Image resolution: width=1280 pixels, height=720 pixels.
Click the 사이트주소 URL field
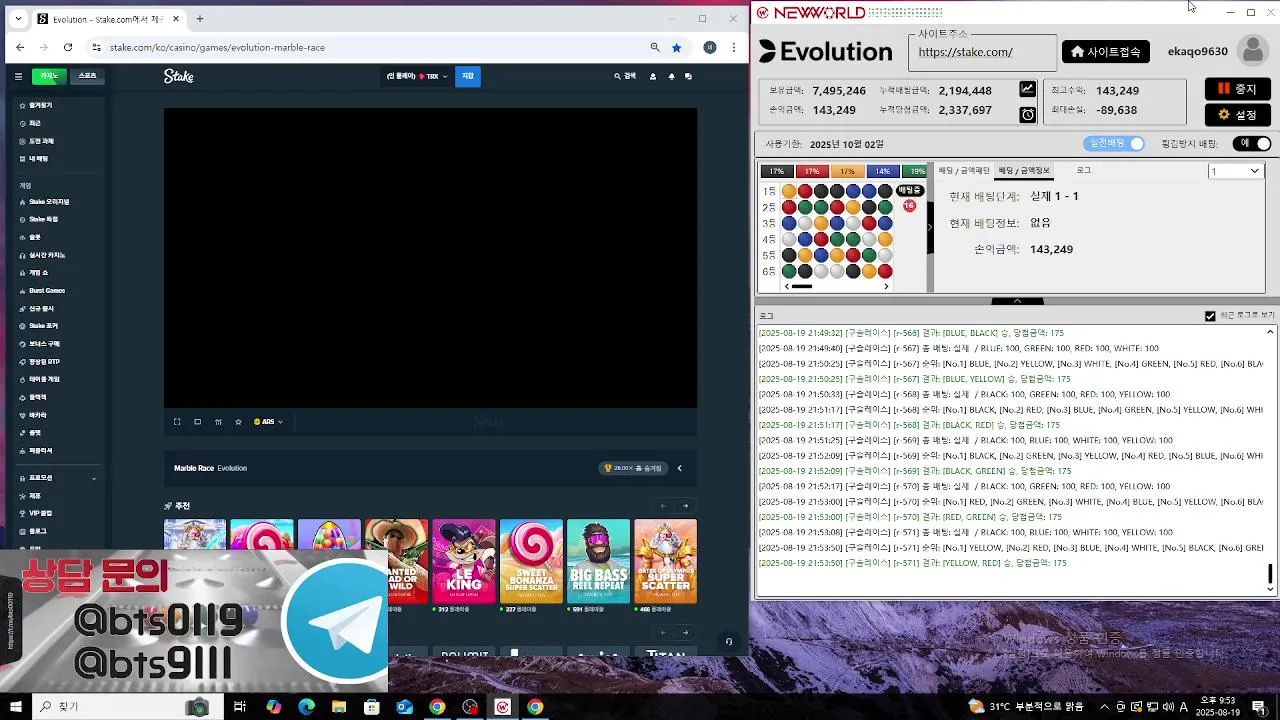point(982,52)
